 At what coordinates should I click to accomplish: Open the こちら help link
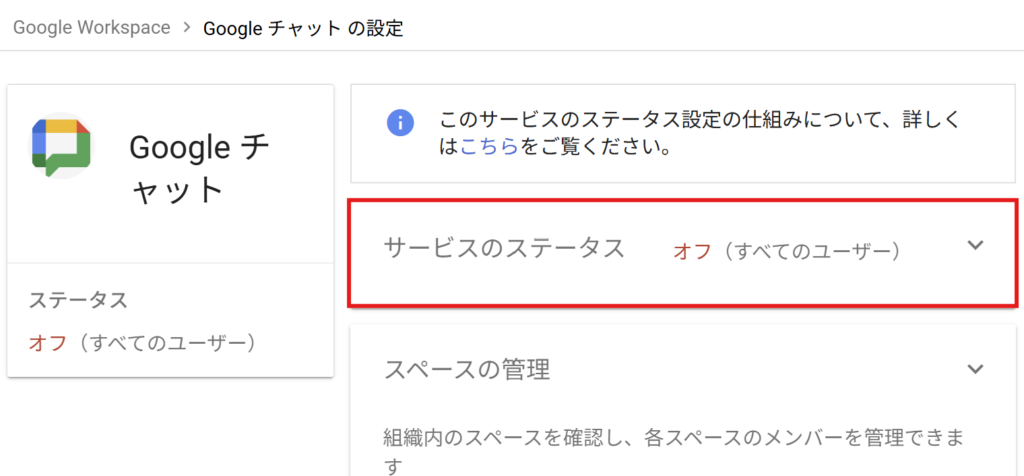[x=489, y=148]
